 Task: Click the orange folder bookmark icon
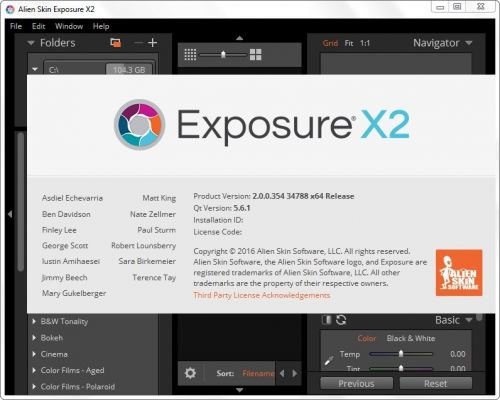[x=116, y=43]
